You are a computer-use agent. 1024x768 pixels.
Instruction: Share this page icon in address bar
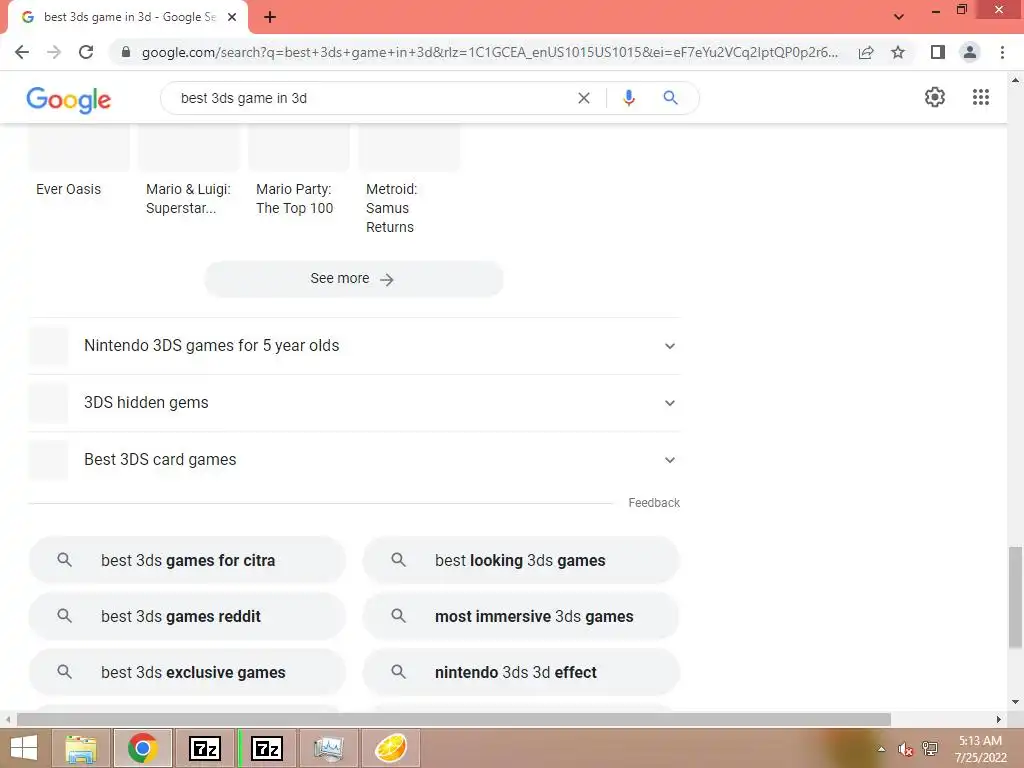[x=866, y=52]
